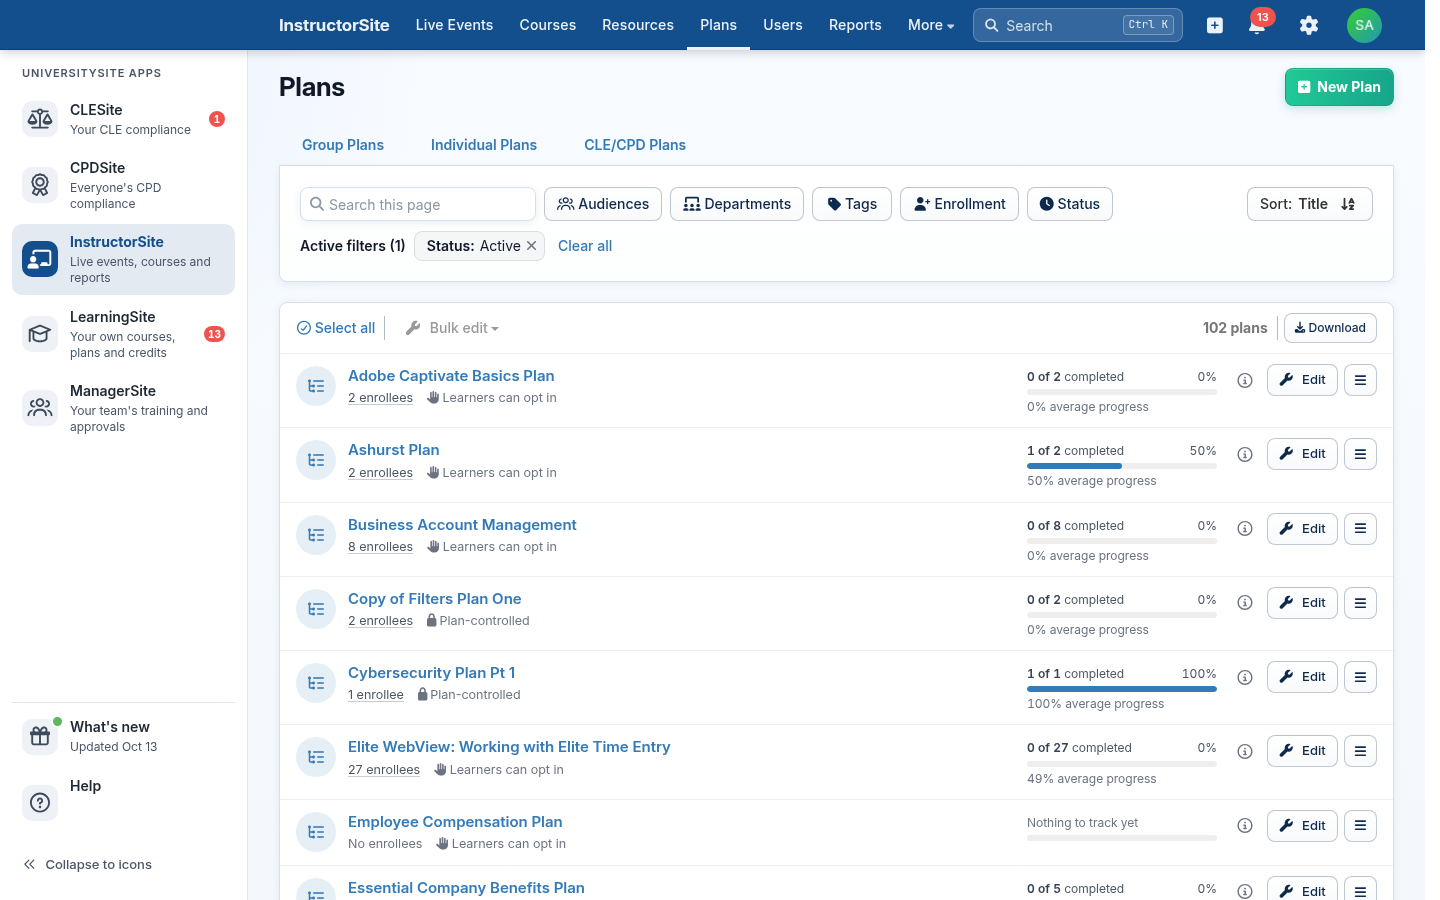Screen dimensions: 1440x900
Task: Open LearningSite app from sidebar
Action: (x=123, y=334)
